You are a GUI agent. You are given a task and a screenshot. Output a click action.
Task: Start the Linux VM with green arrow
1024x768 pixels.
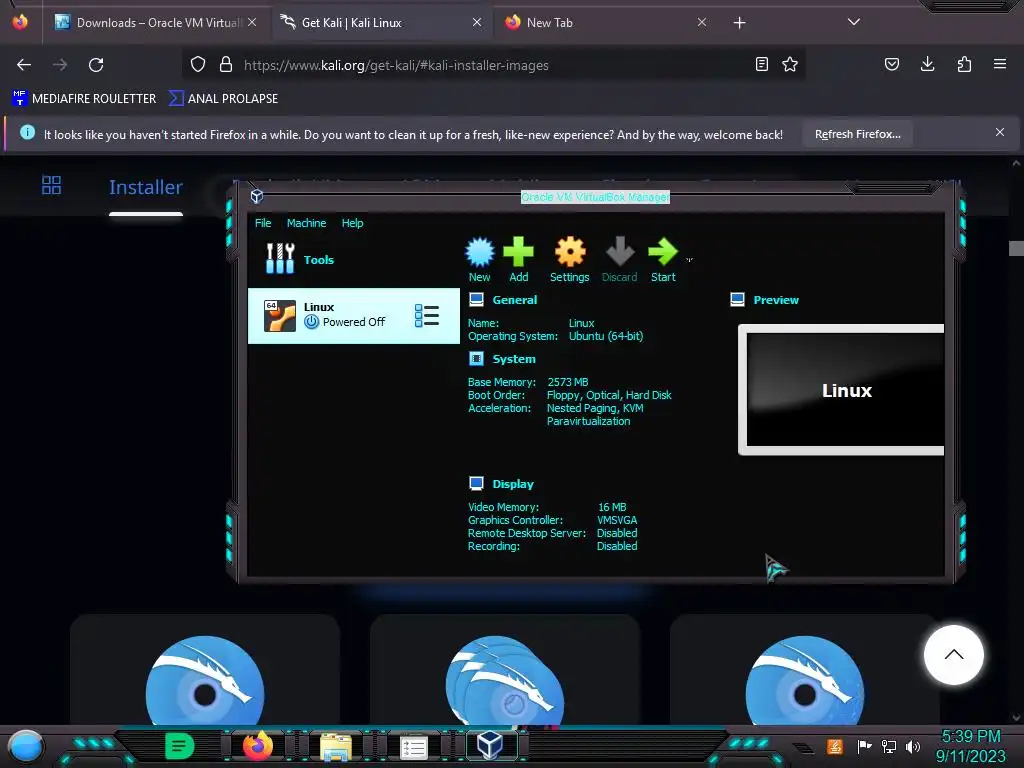[663, 259]
